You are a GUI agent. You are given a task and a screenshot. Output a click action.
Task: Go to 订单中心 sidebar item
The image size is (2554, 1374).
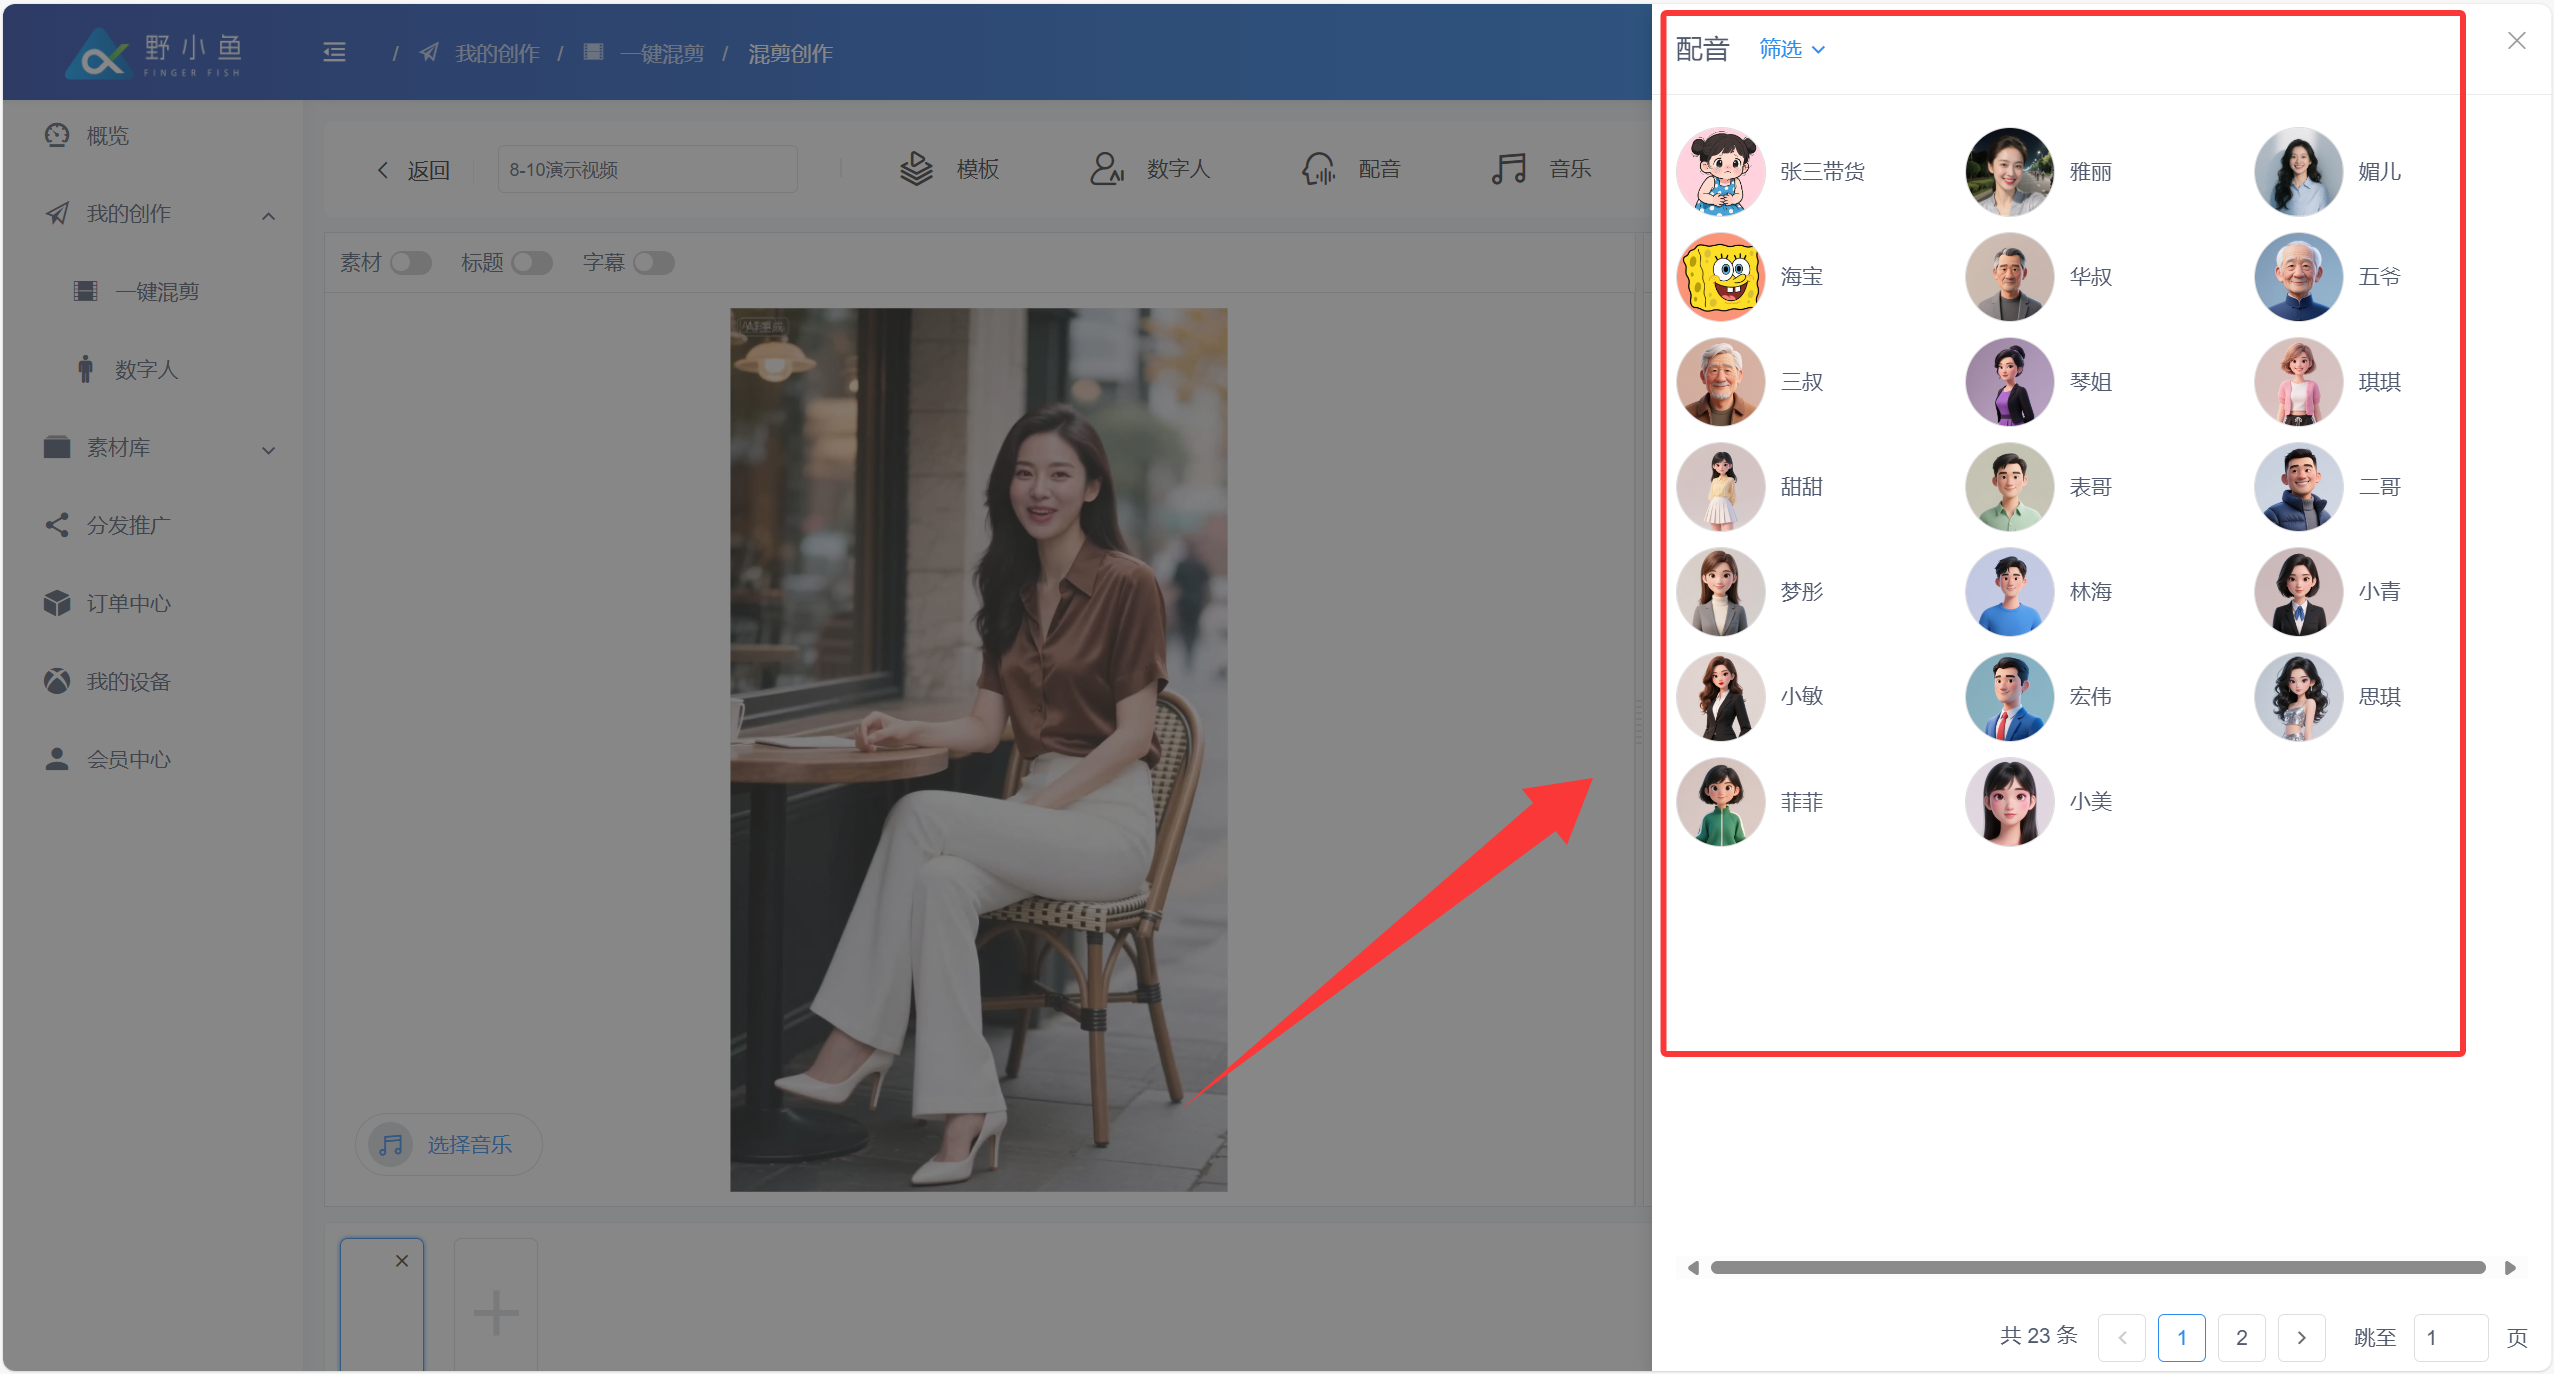point(128,603)
